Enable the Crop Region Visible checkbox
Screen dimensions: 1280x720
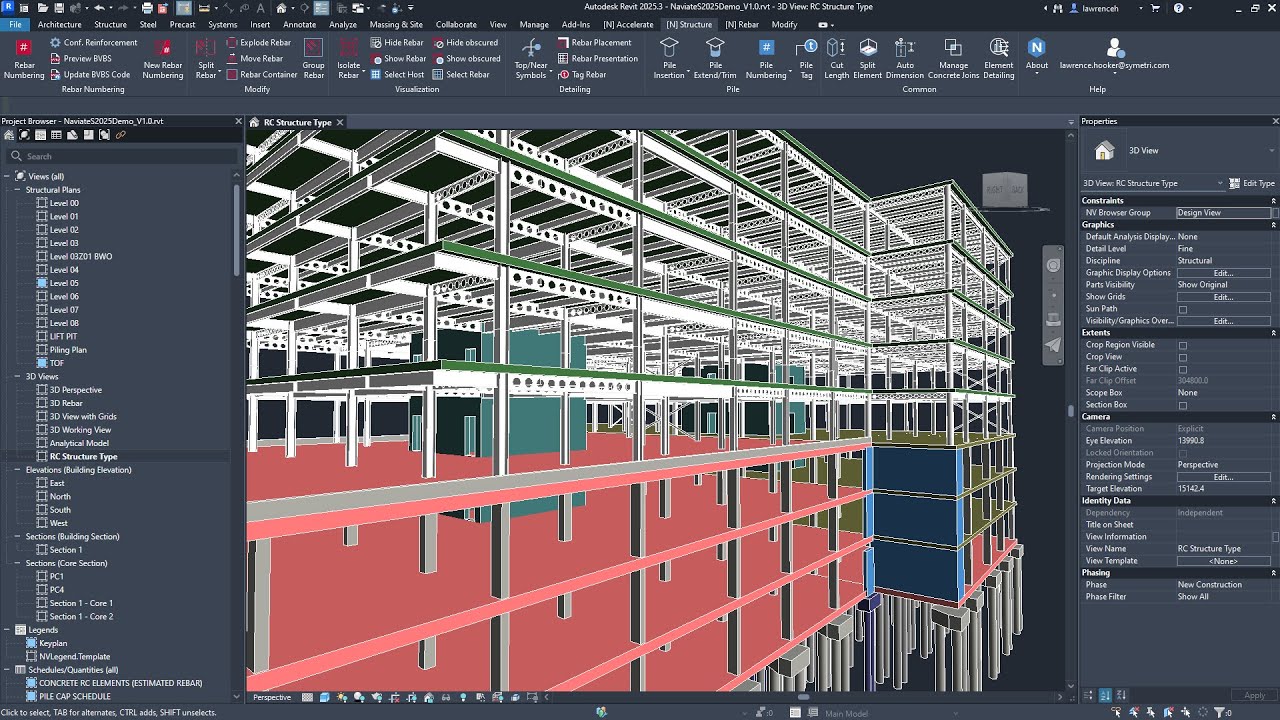[1183, 345]
